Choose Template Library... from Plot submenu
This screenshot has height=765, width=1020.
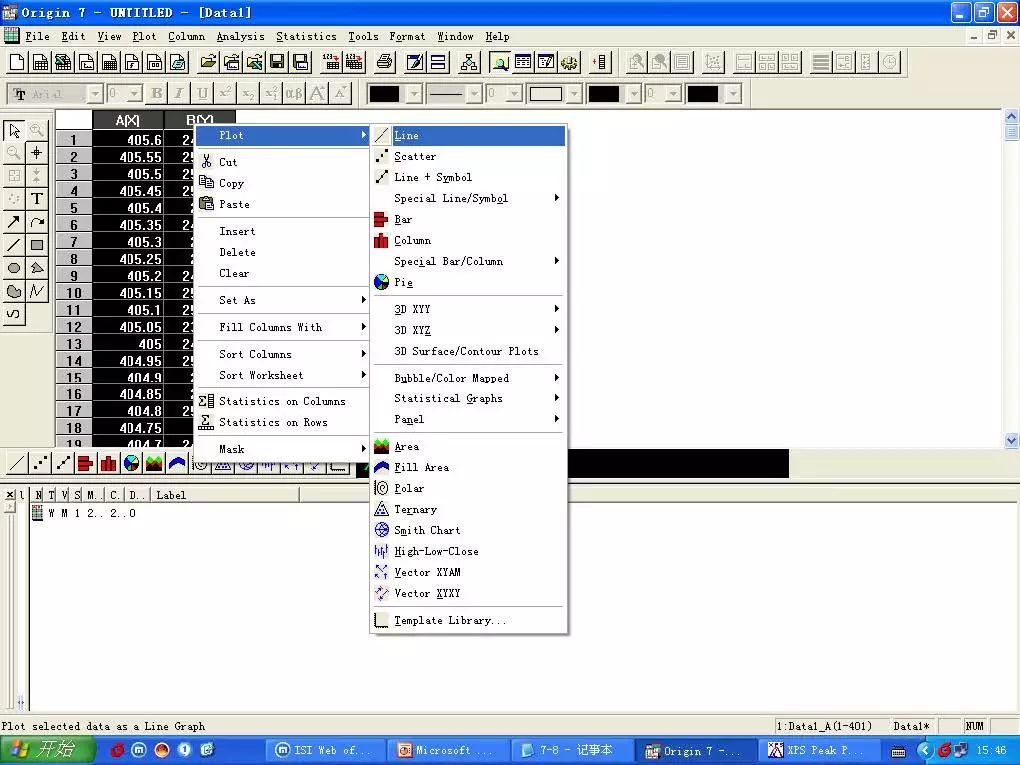tap(468, 620)
